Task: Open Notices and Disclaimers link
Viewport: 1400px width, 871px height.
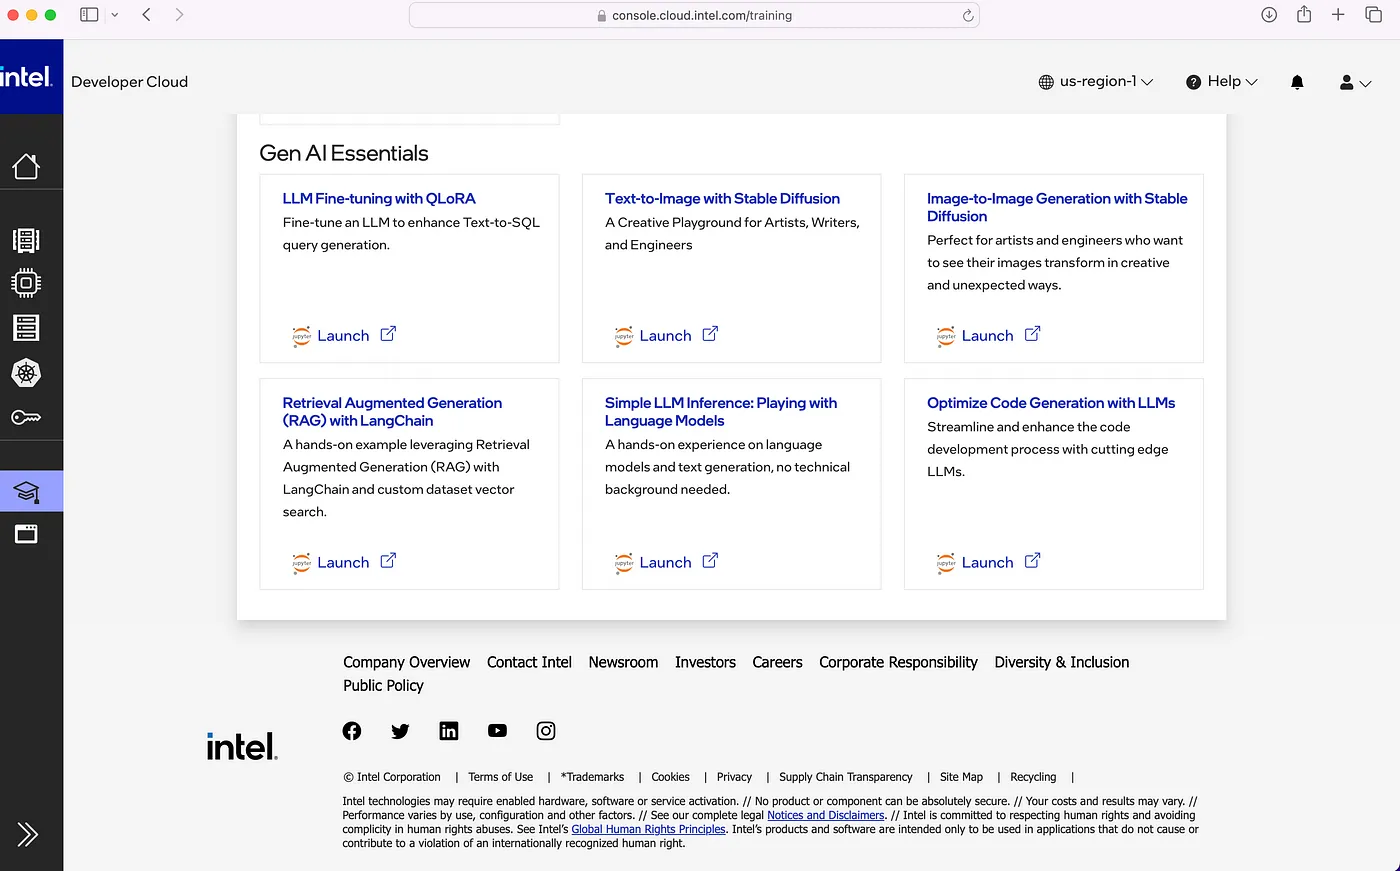Action: (x=826, y=815)
